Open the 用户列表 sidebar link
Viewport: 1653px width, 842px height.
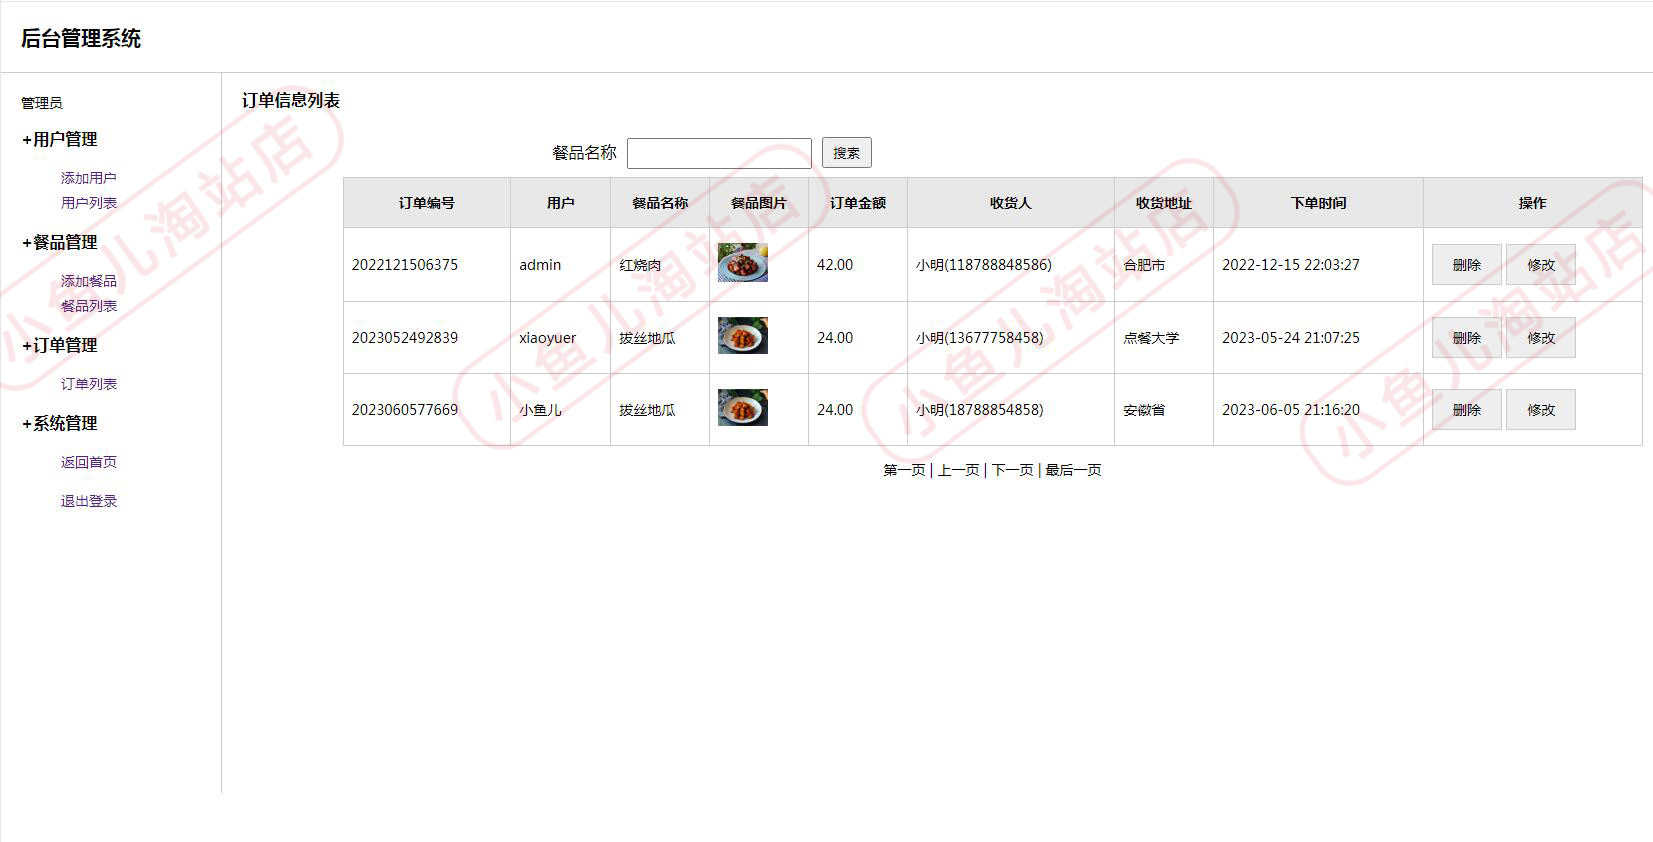88,203
